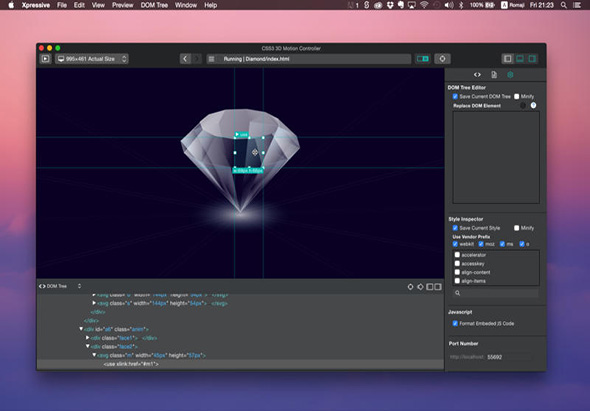The width and height of the screenshot is (590, 411).
Task: Go back with the left chevron
Action: (x=185, y=59)
